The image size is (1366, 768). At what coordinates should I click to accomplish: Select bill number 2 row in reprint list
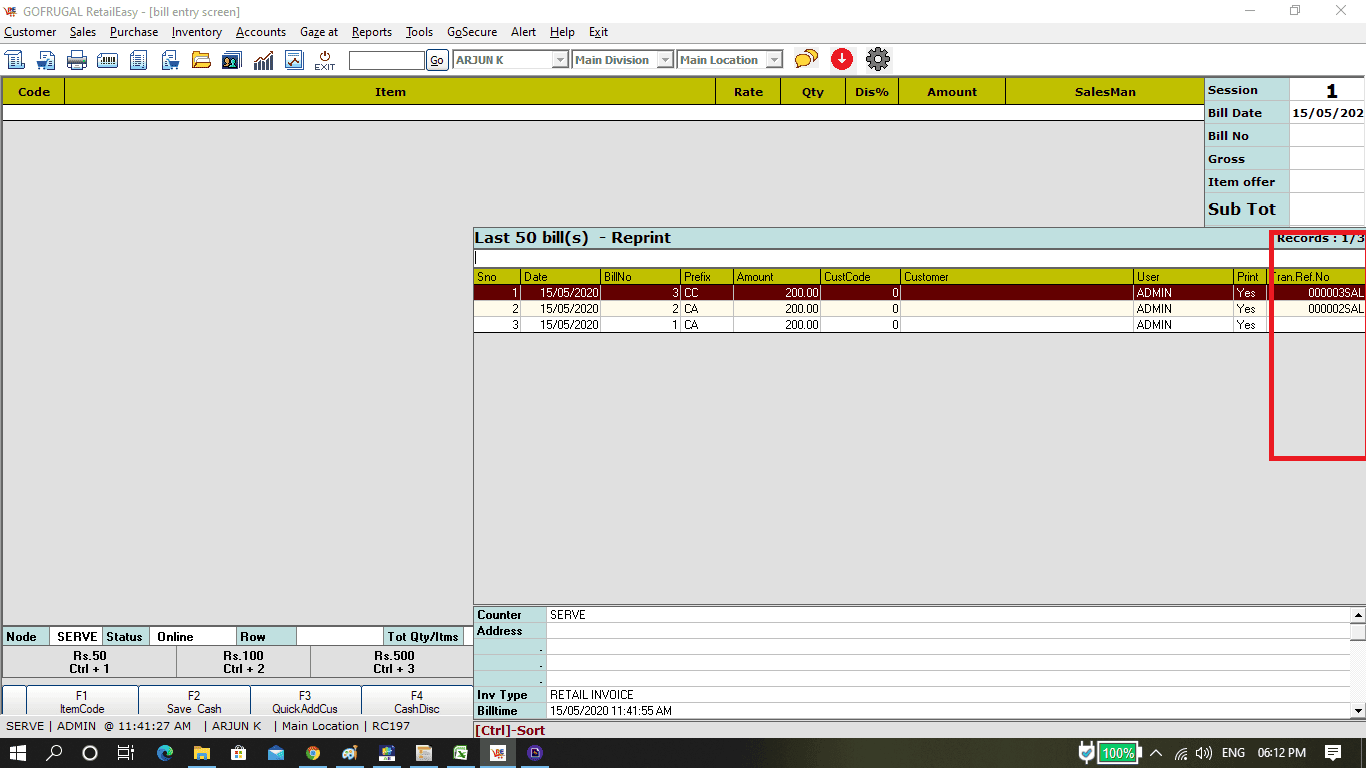(x=919, y=309)
